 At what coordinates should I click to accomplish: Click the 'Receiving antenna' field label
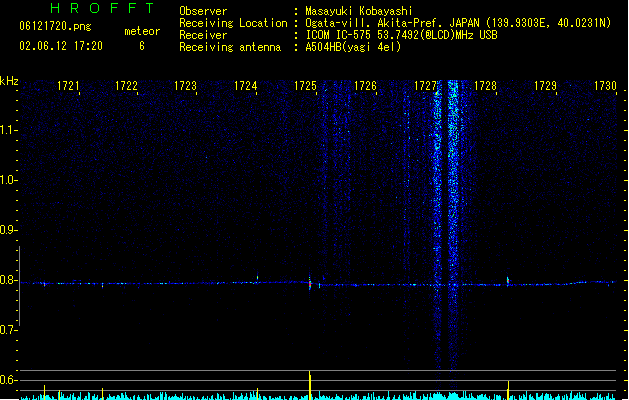tap(230, 47)
